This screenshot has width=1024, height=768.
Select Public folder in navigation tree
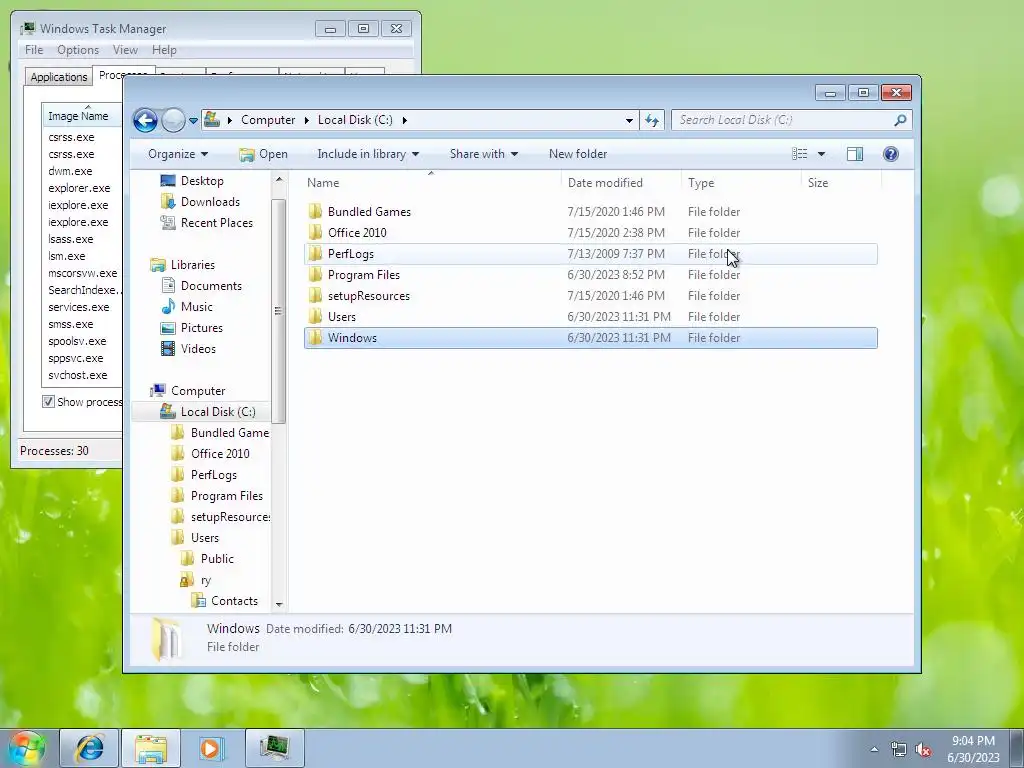217,558
